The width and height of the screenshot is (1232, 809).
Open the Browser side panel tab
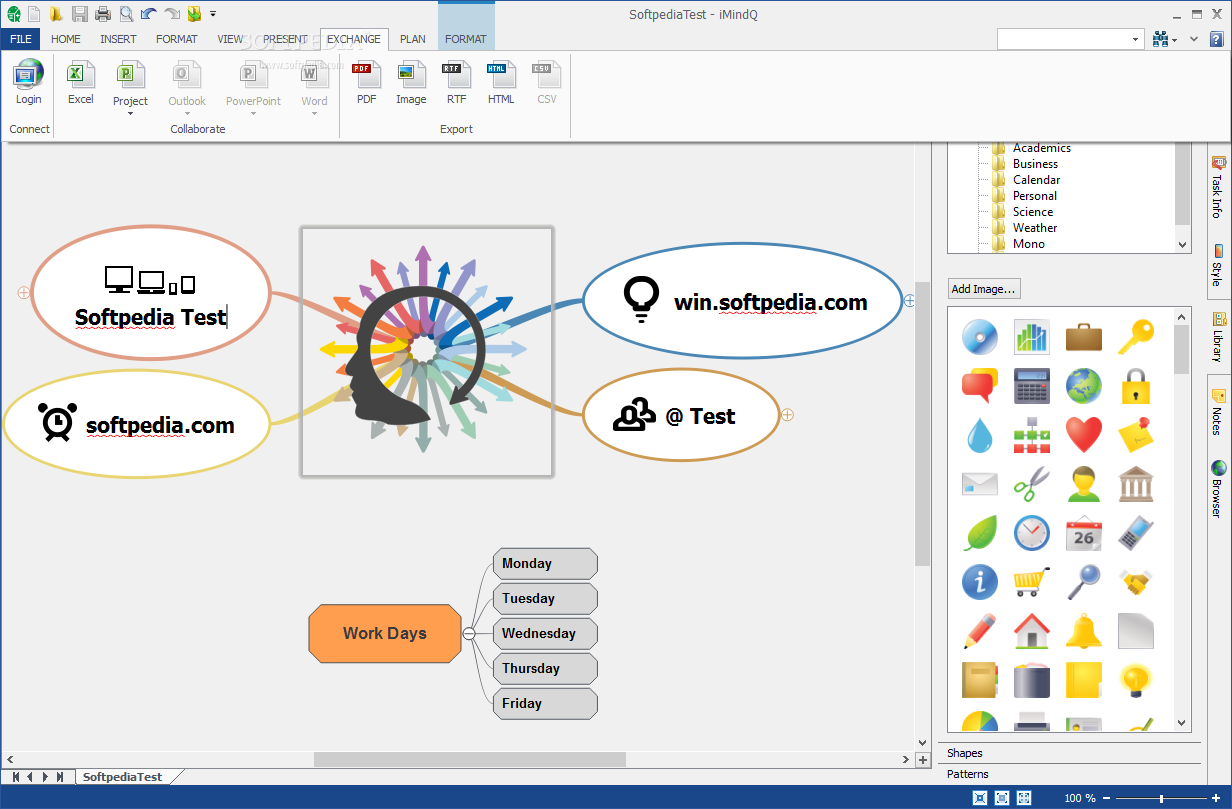(x=1218, y=489)
